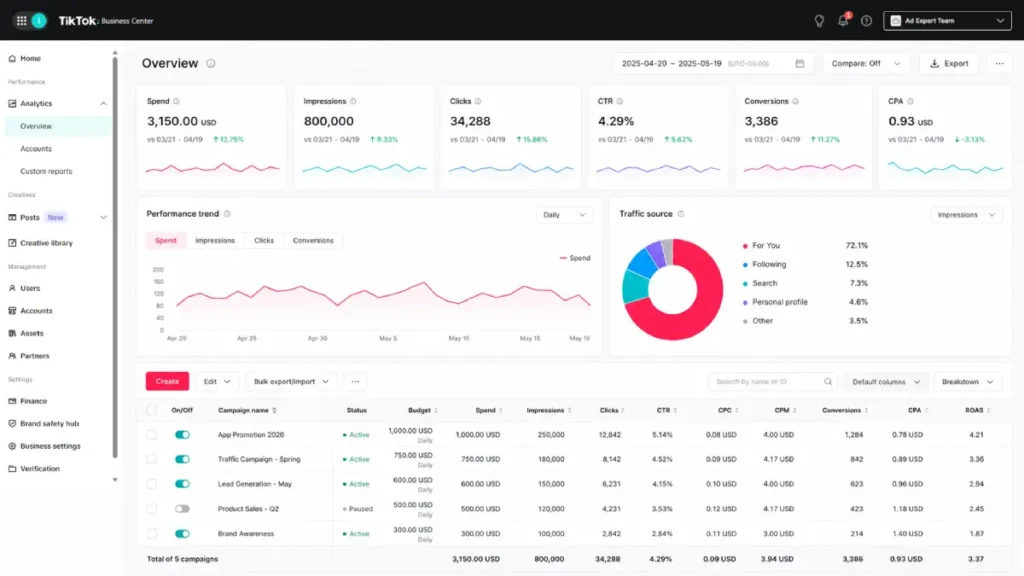Open Creative library in sidebar

[x=46, y=243]
